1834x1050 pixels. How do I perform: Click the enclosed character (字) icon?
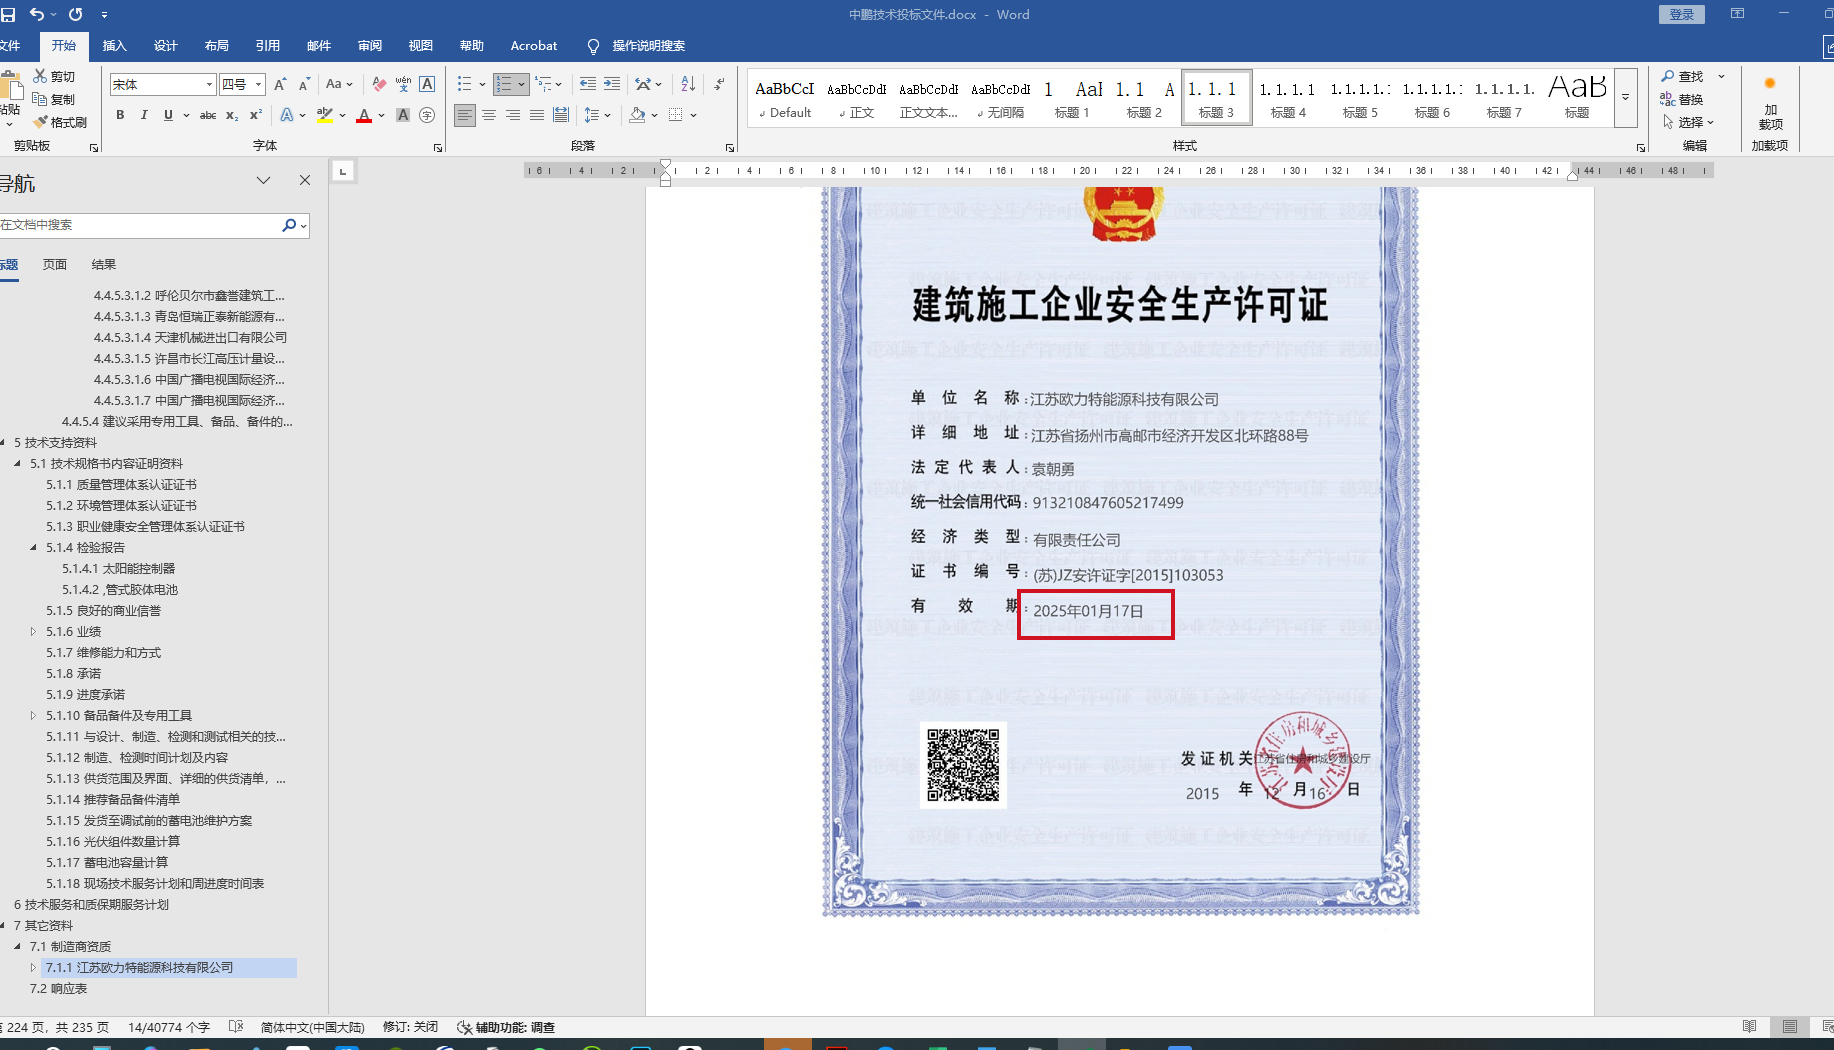pos(427,115)
